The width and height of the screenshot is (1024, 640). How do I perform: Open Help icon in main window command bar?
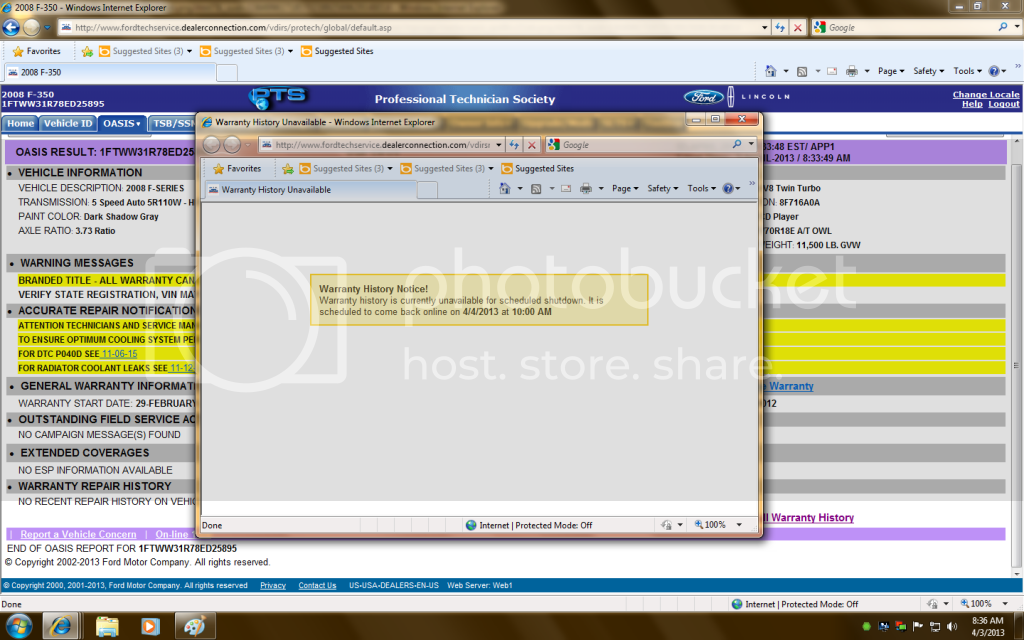point(994,71)
